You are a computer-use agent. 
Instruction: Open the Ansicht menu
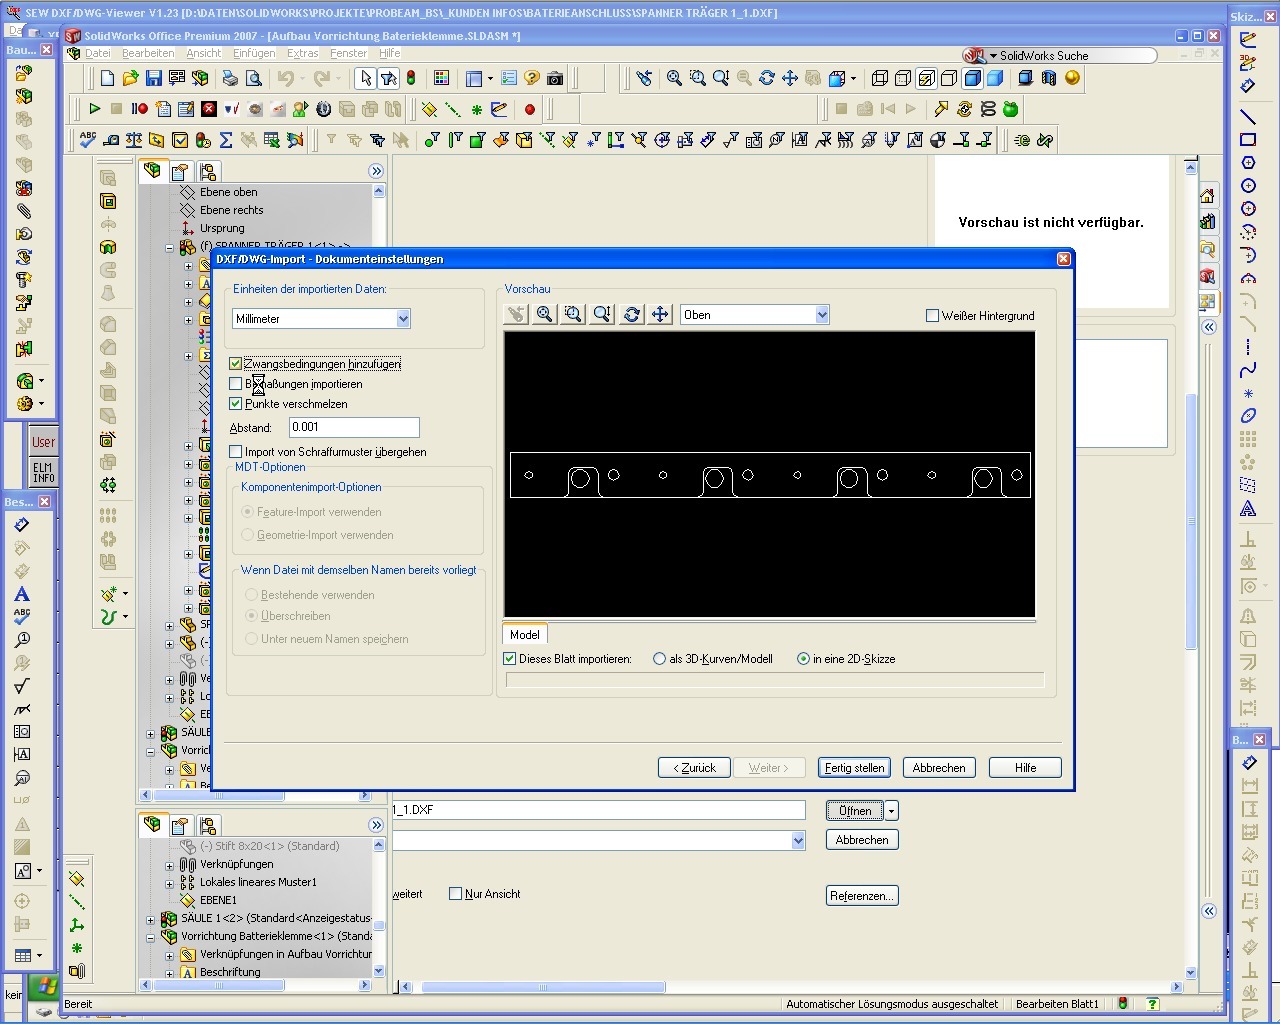tap(203, 53)
